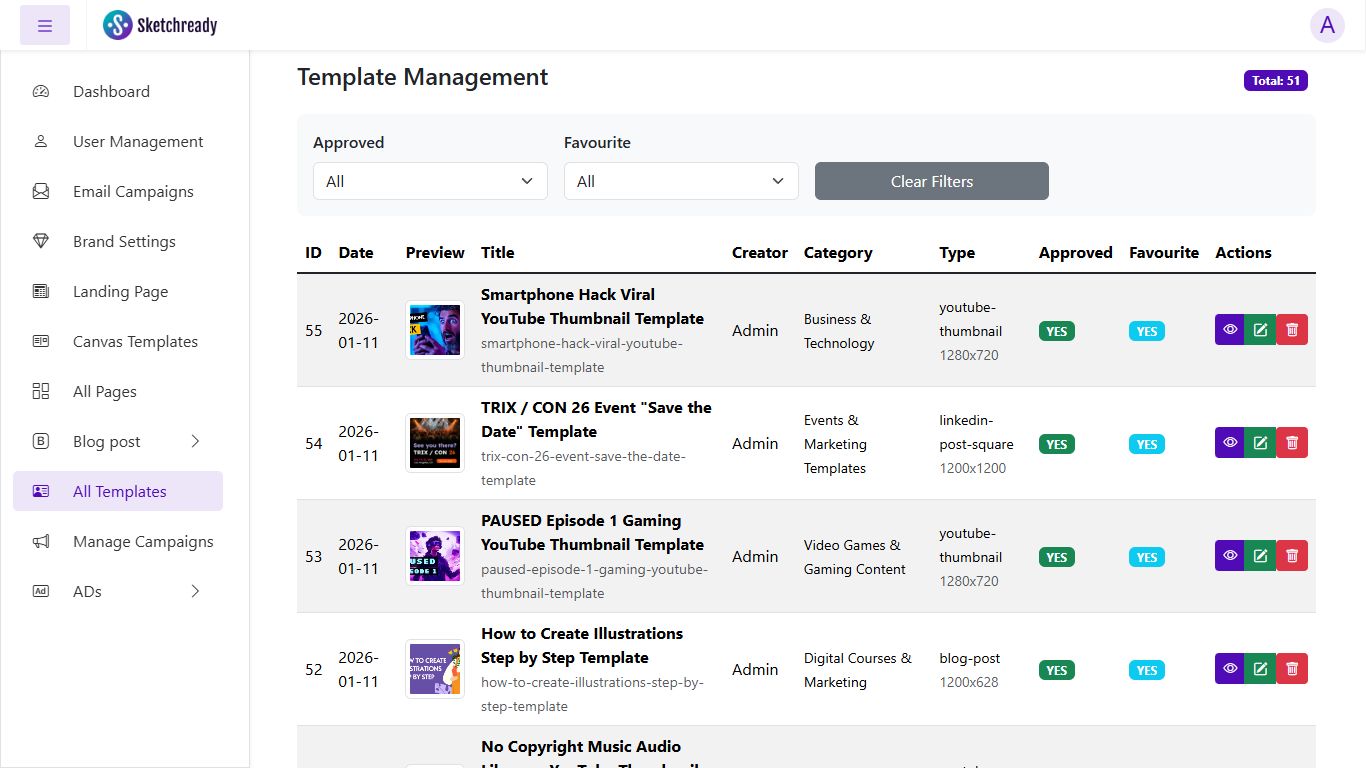The width and height of the screenshot is (1366, 768).
Task: Delete the How to Create Illustrations template
Action: 1292,669
